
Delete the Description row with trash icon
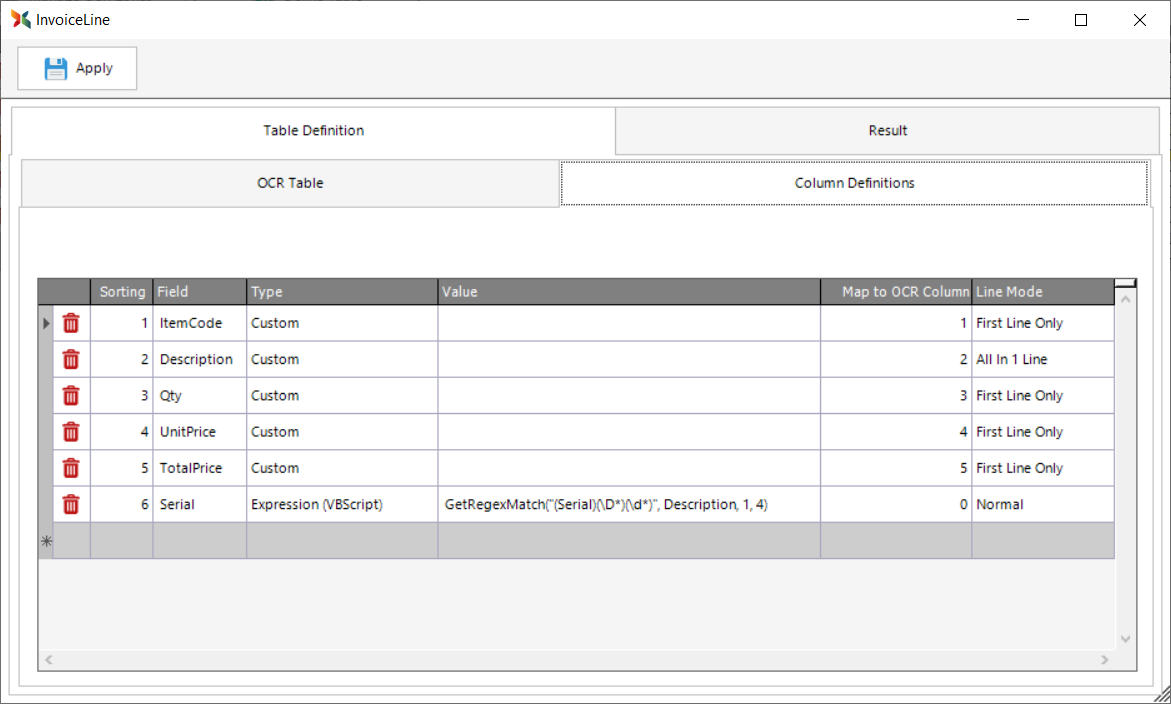click(x=71, y=359)
